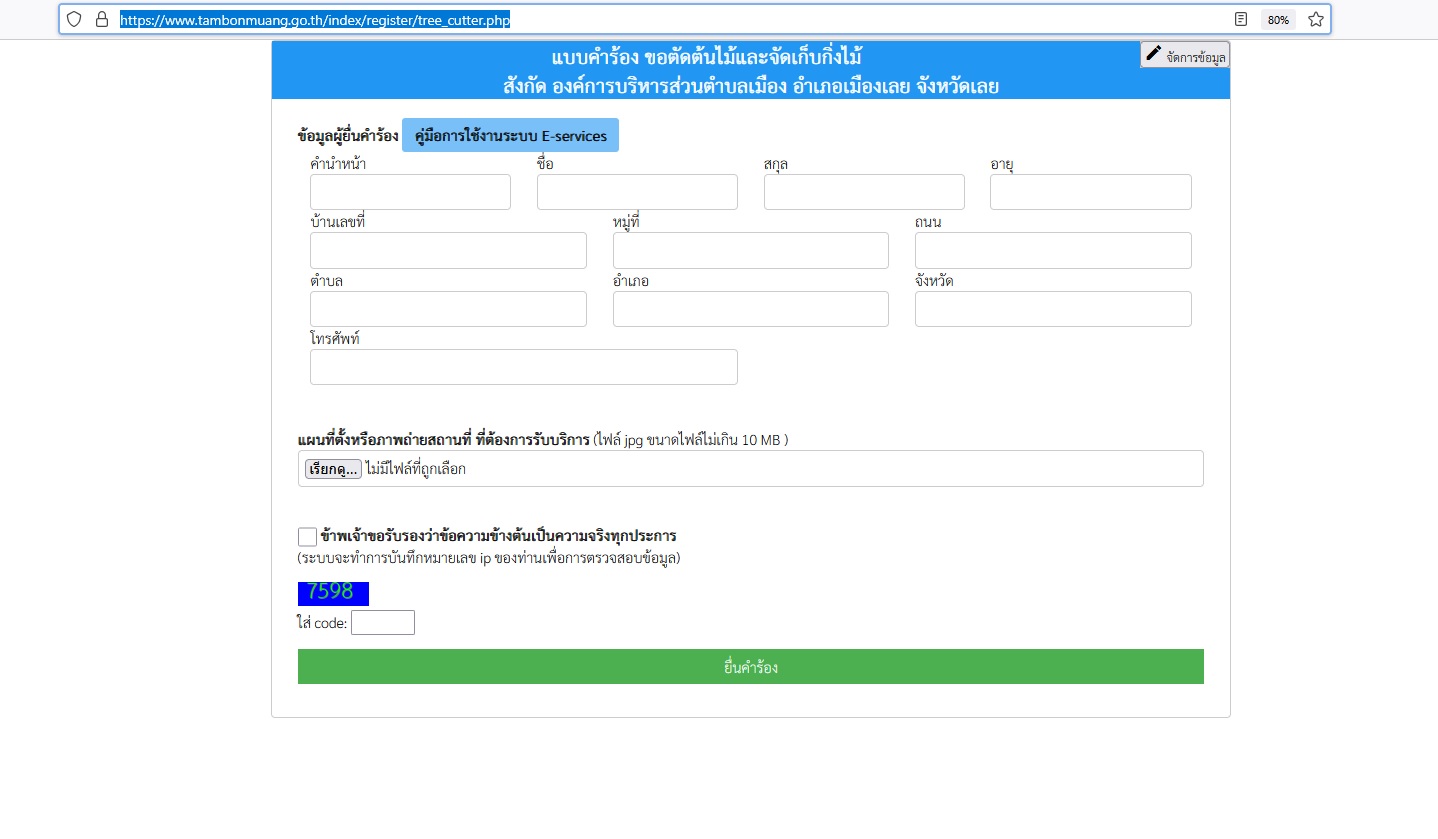Click the หมู่ที่ input field

click(x=751, y=250)
